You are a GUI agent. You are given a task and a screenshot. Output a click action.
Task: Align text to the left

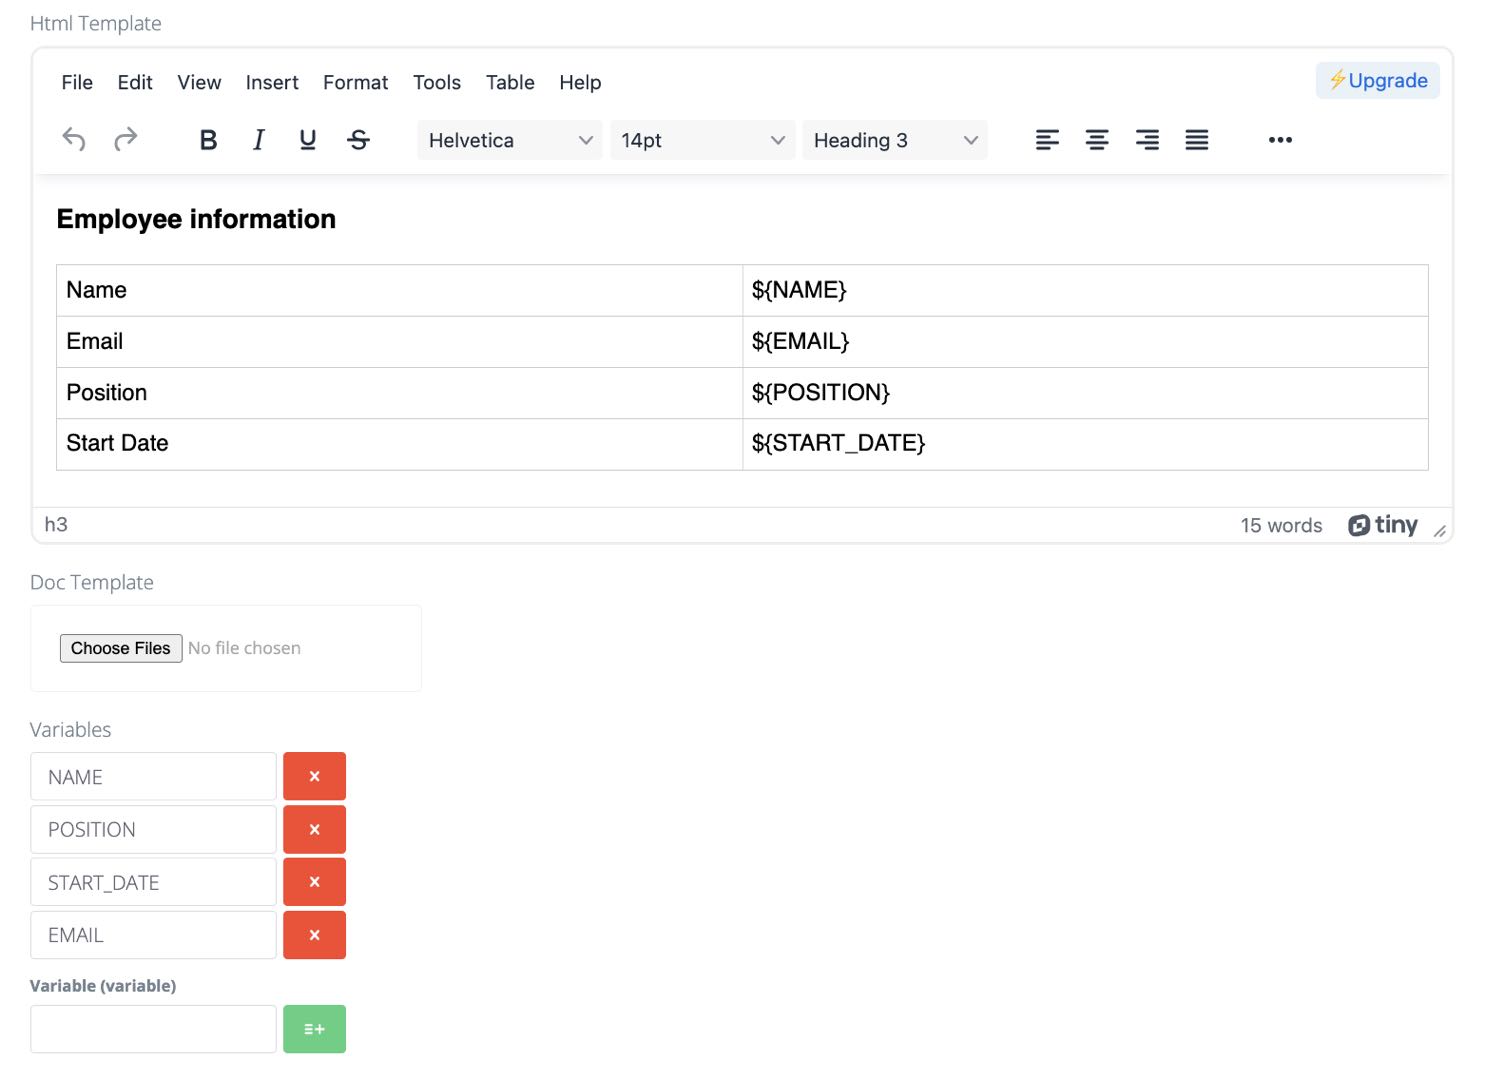[1047, 140]
